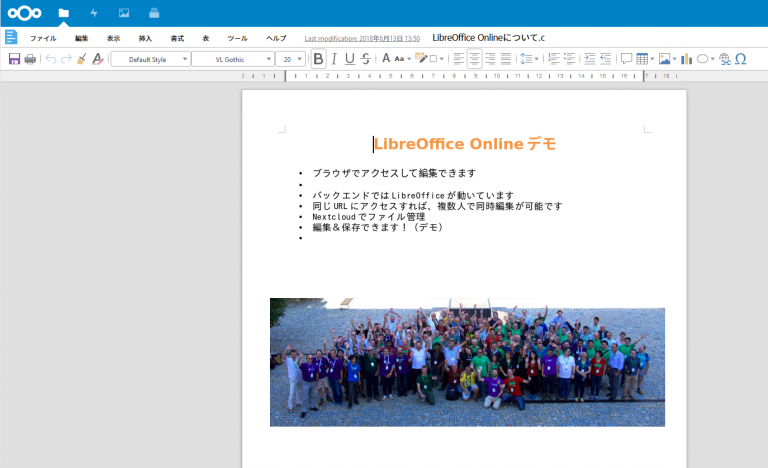Clear direct formatting with the A-eraser icon
The height and width of the screenshot is (468, 768).
click(x=97, y=59)
